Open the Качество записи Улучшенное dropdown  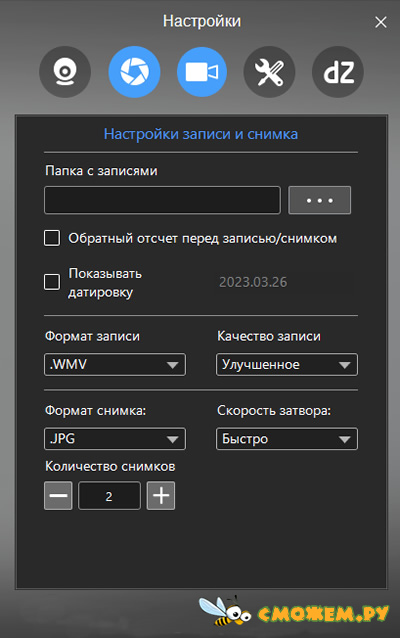[x=287, y=364]
